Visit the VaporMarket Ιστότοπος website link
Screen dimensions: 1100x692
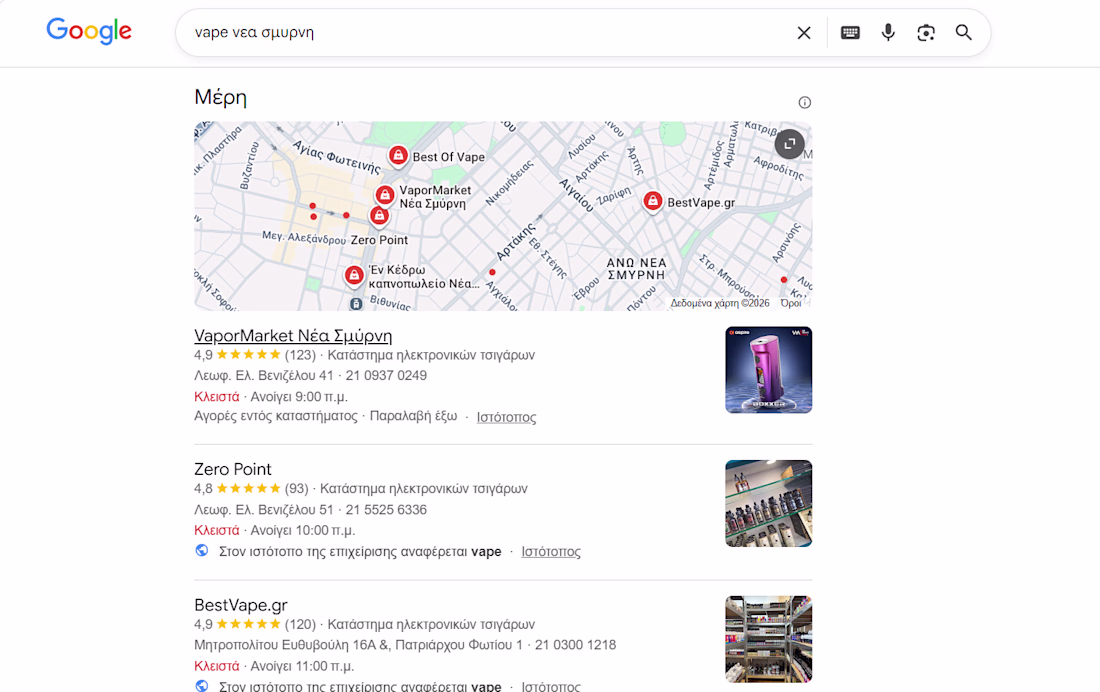coord(507,417)
